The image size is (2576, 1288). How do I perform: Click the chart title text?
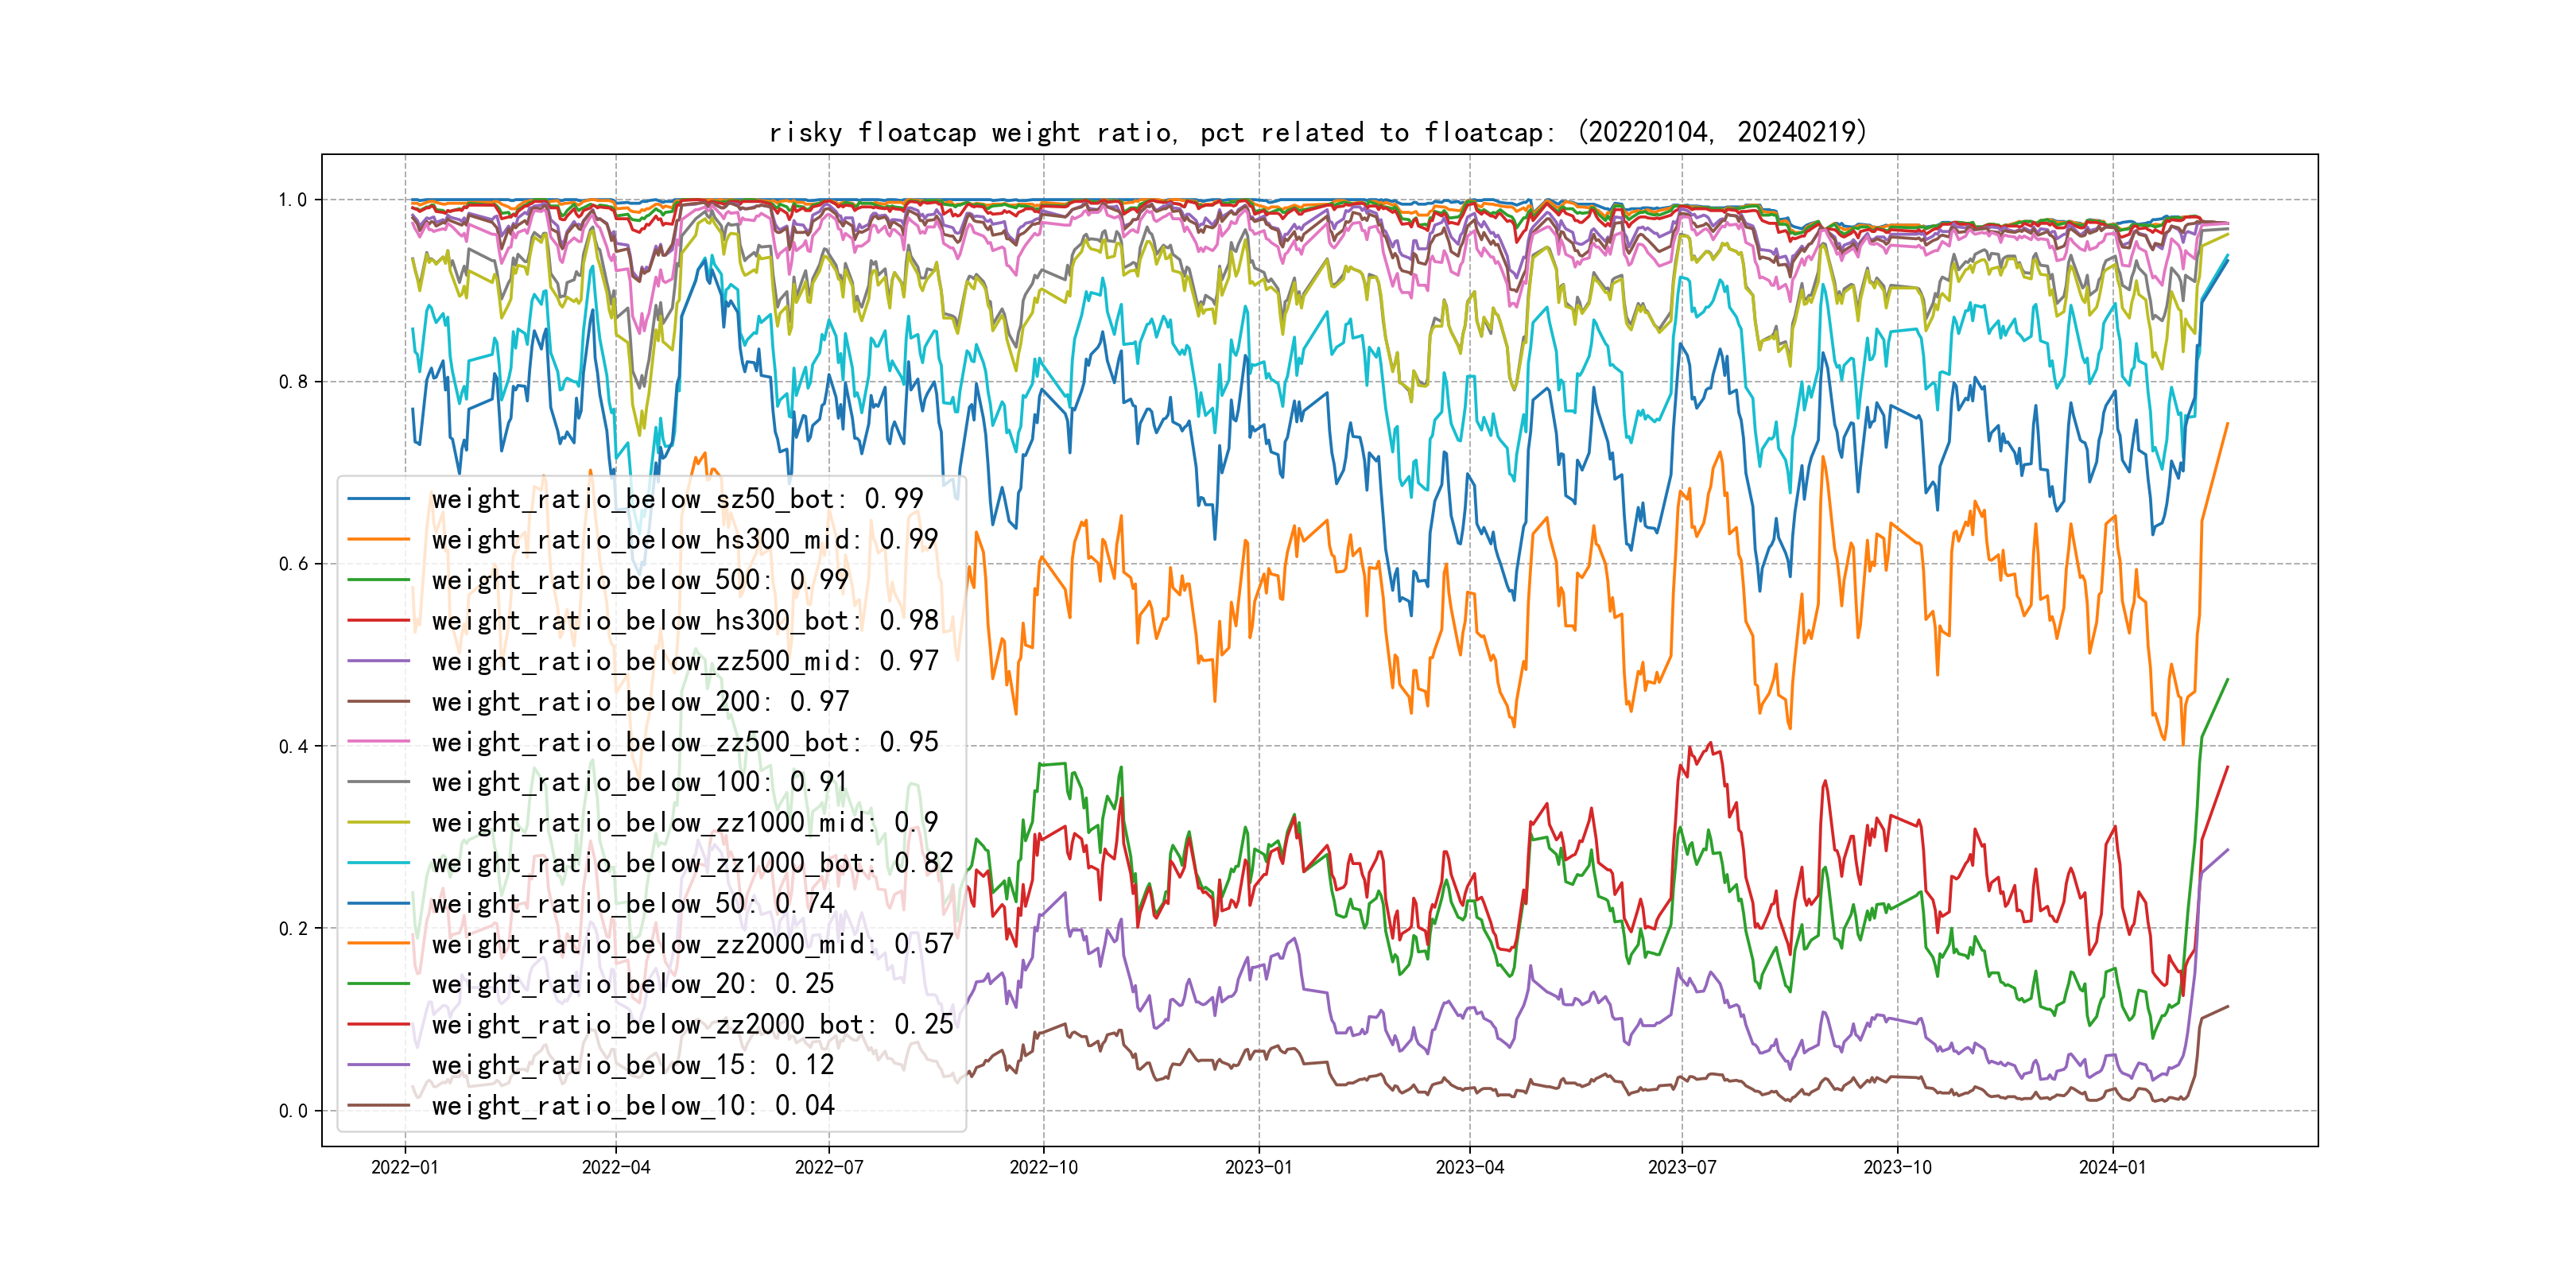pyautogui.click(x=1317, y=132)
